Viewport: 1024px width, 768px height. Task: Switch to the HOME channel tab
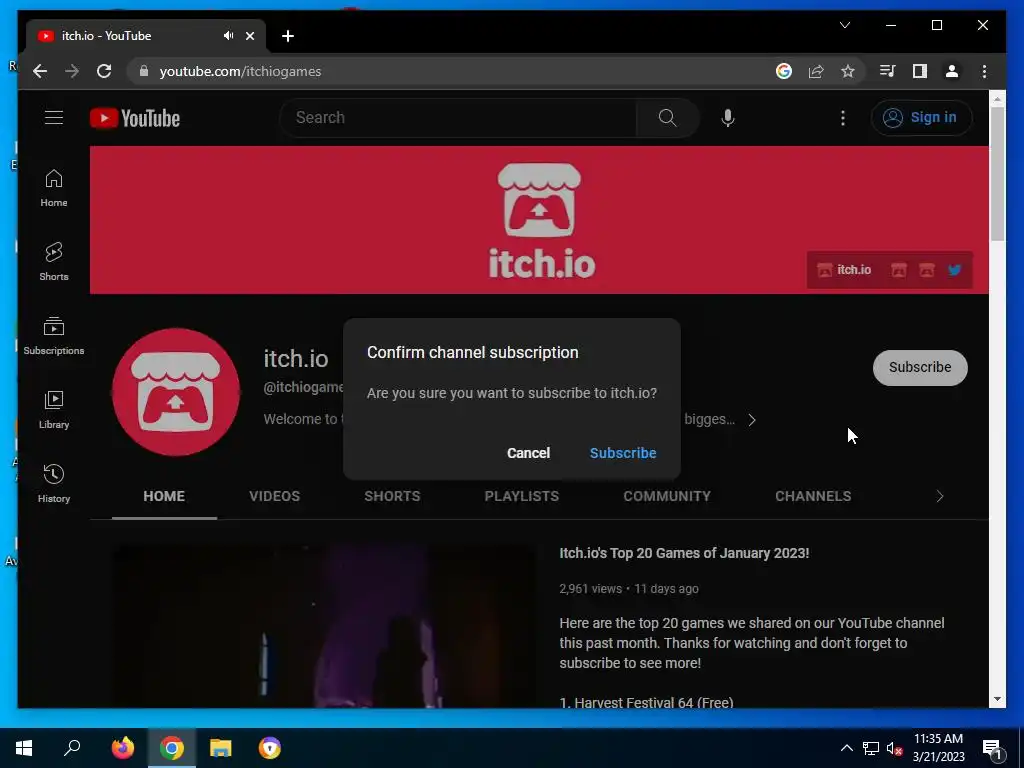[x=164, y=496]
